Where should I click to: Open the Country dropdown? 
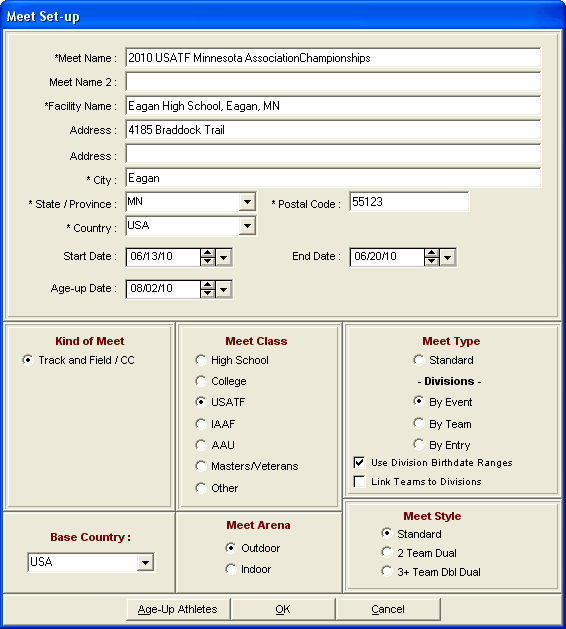[247, 226]
